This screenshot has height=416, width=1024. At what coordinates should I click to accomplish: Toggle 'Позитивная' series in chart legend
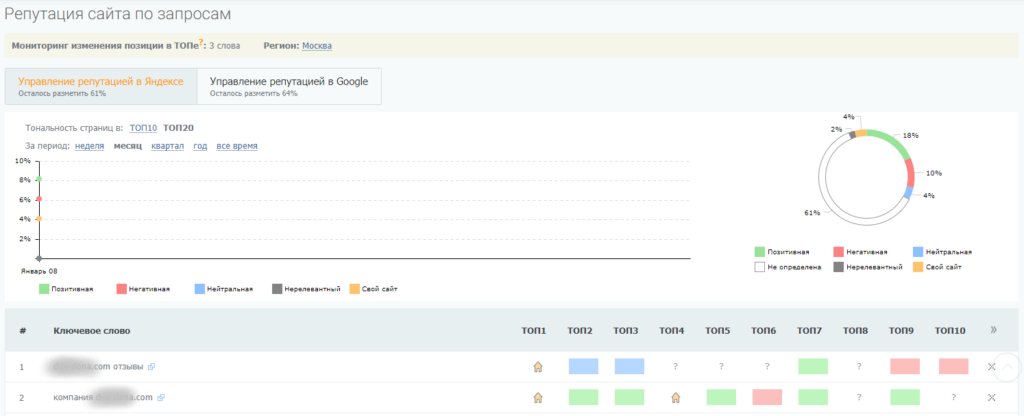pos(66,289)
